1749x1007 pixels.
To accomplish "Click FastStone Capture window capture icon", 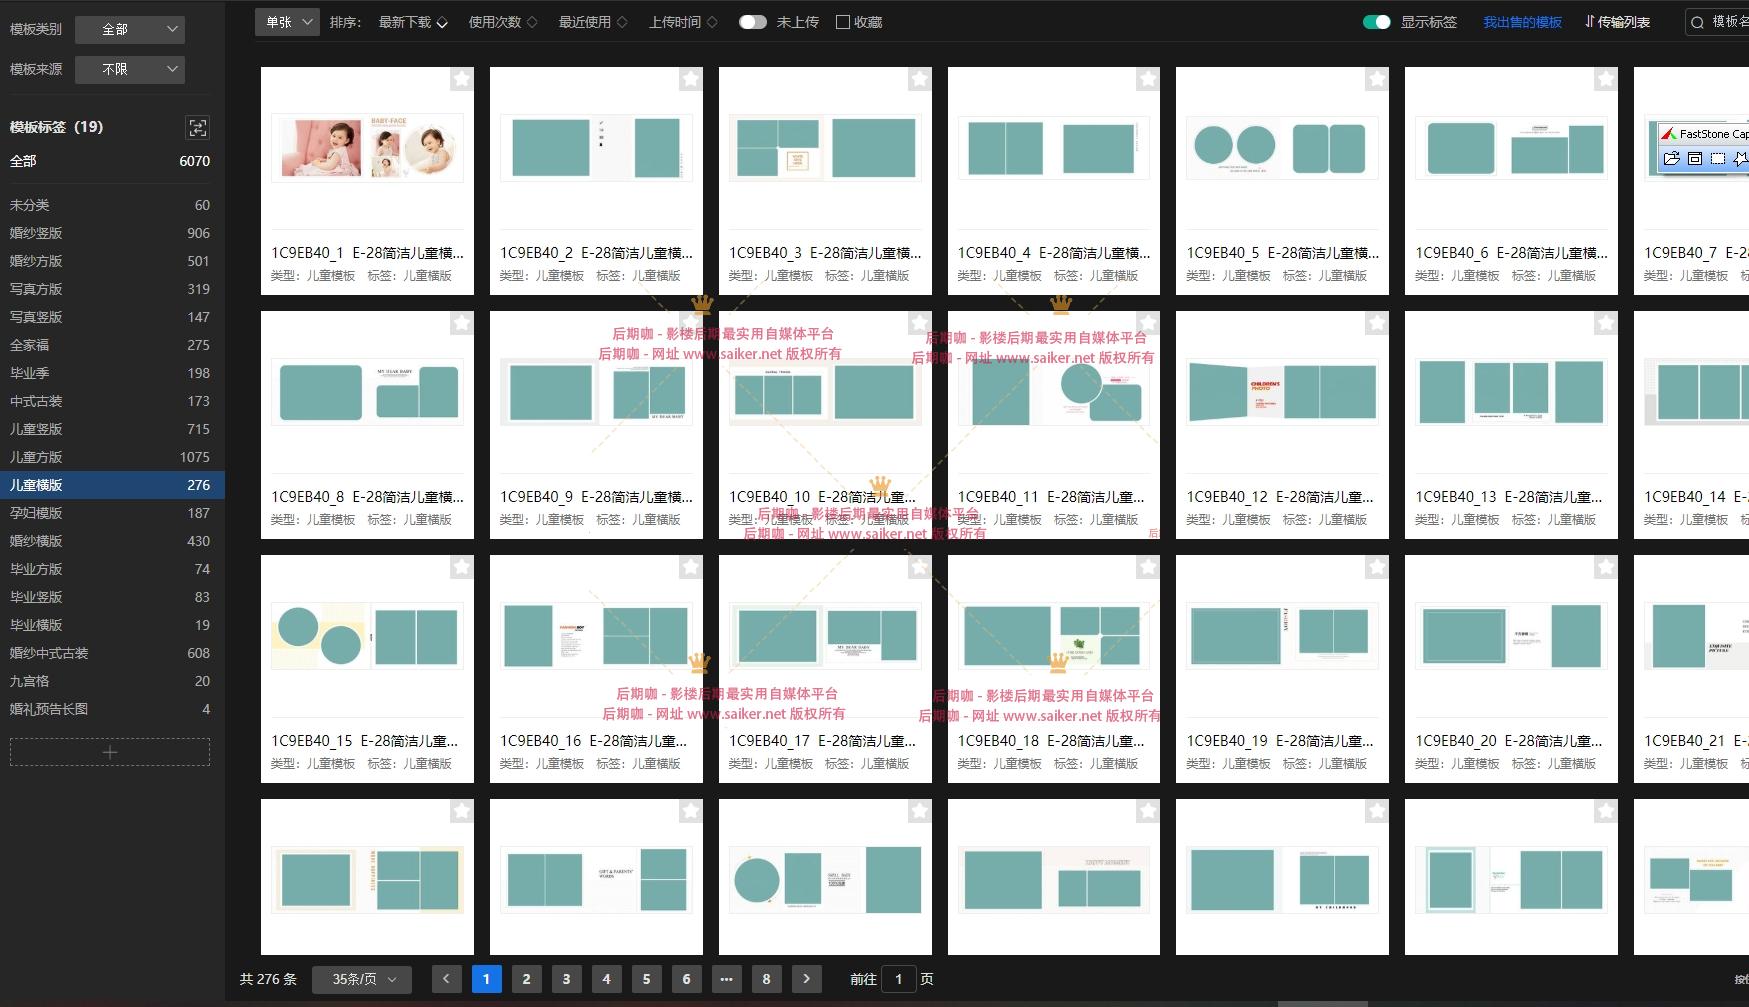I will click(x=1695, y=158).
